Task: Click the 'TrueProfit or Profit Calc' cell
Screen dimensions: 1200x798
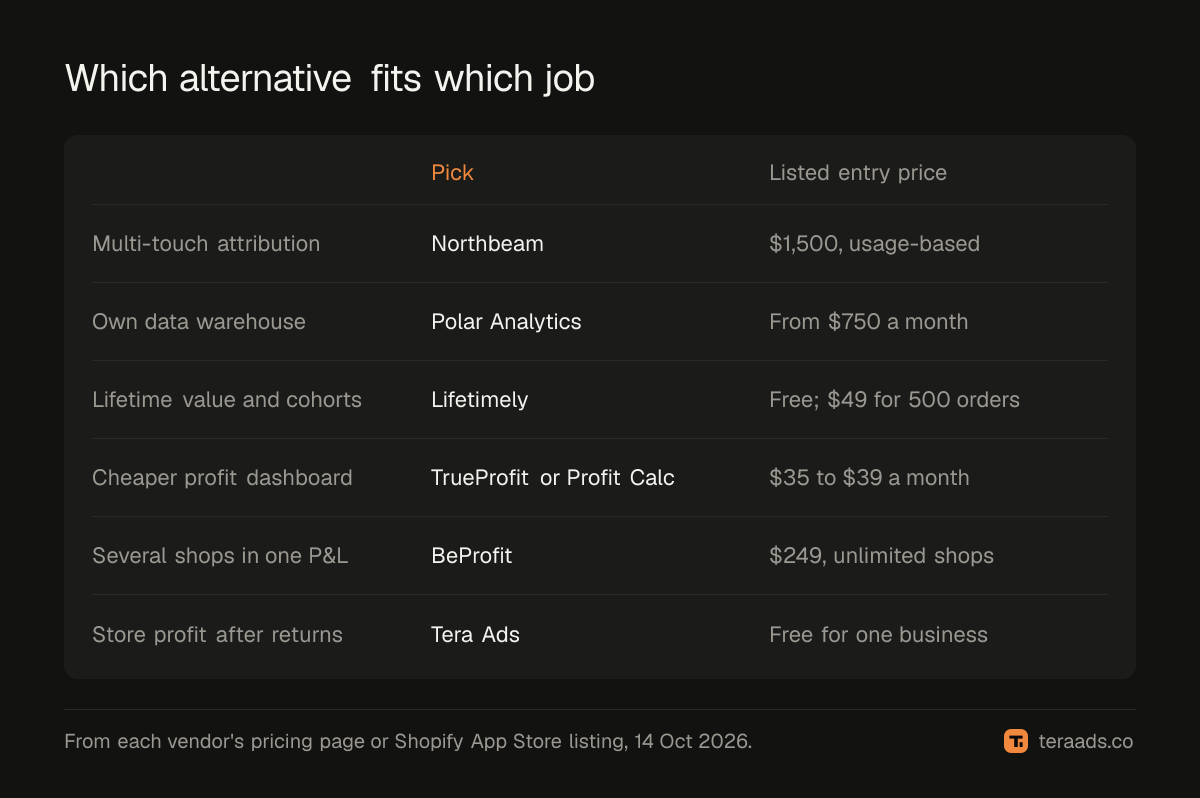Action: click(553, 477)
